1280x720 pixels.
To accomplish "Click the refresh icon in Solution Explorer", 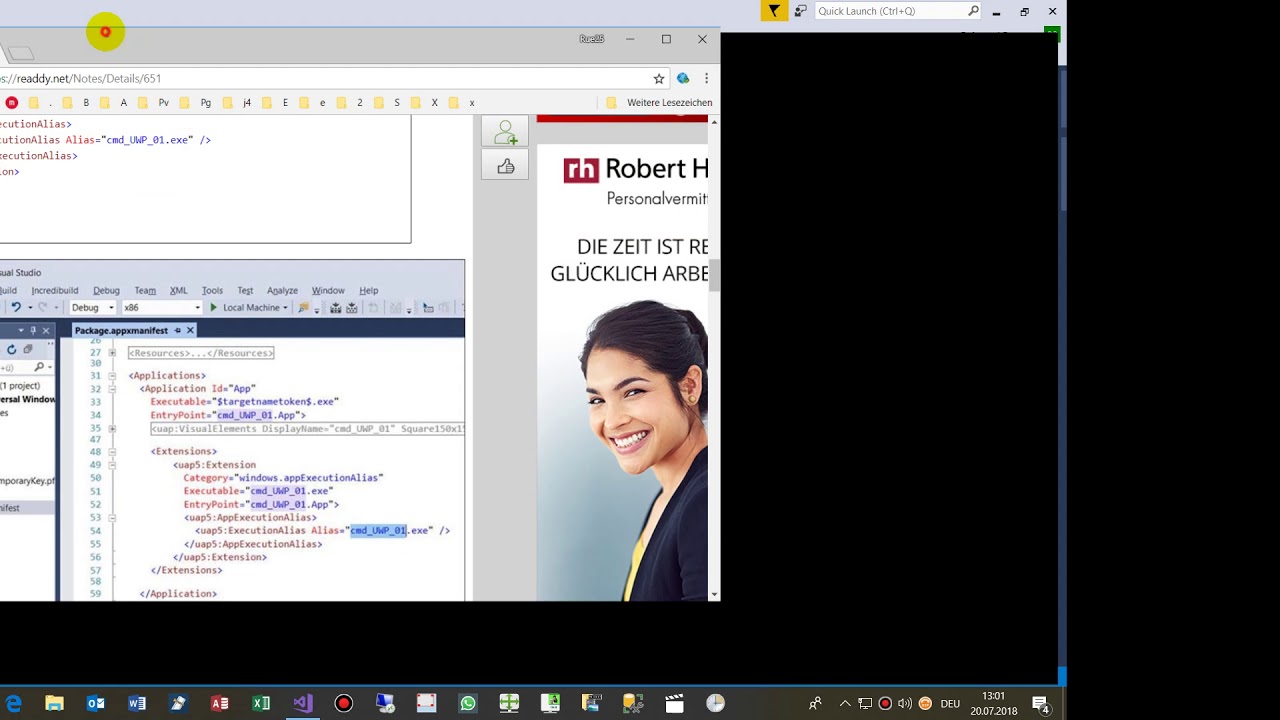I will click(12, 349).
